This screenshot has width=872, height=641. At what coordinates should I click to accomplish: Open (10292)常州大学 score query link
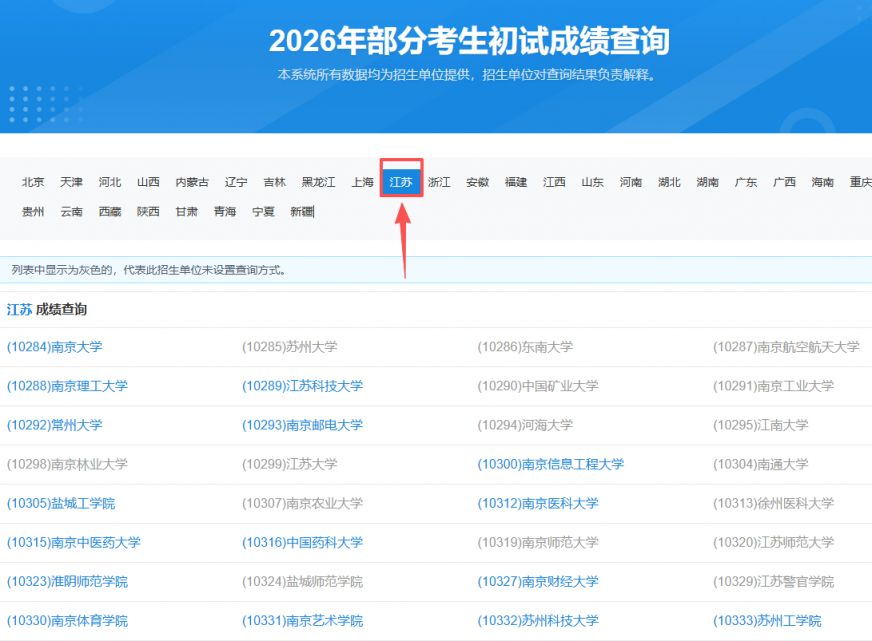54,425
